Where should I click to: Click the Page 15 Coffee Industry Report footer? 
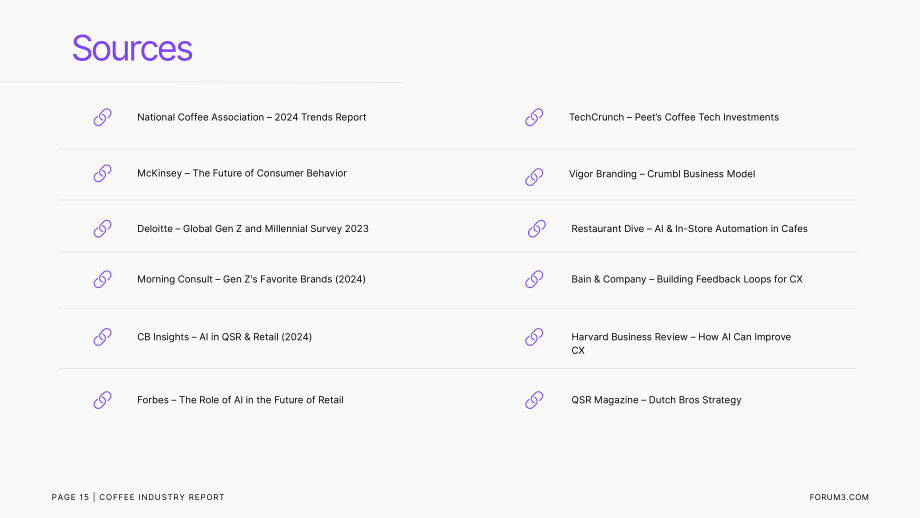click(x=138, y=497)
